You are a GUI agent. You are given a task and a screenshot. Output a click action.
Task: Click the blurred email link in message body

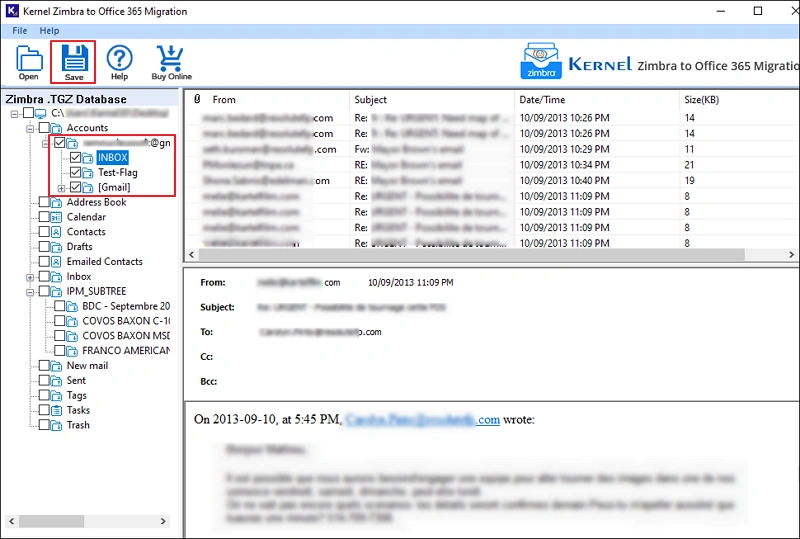tap(422, 420)
